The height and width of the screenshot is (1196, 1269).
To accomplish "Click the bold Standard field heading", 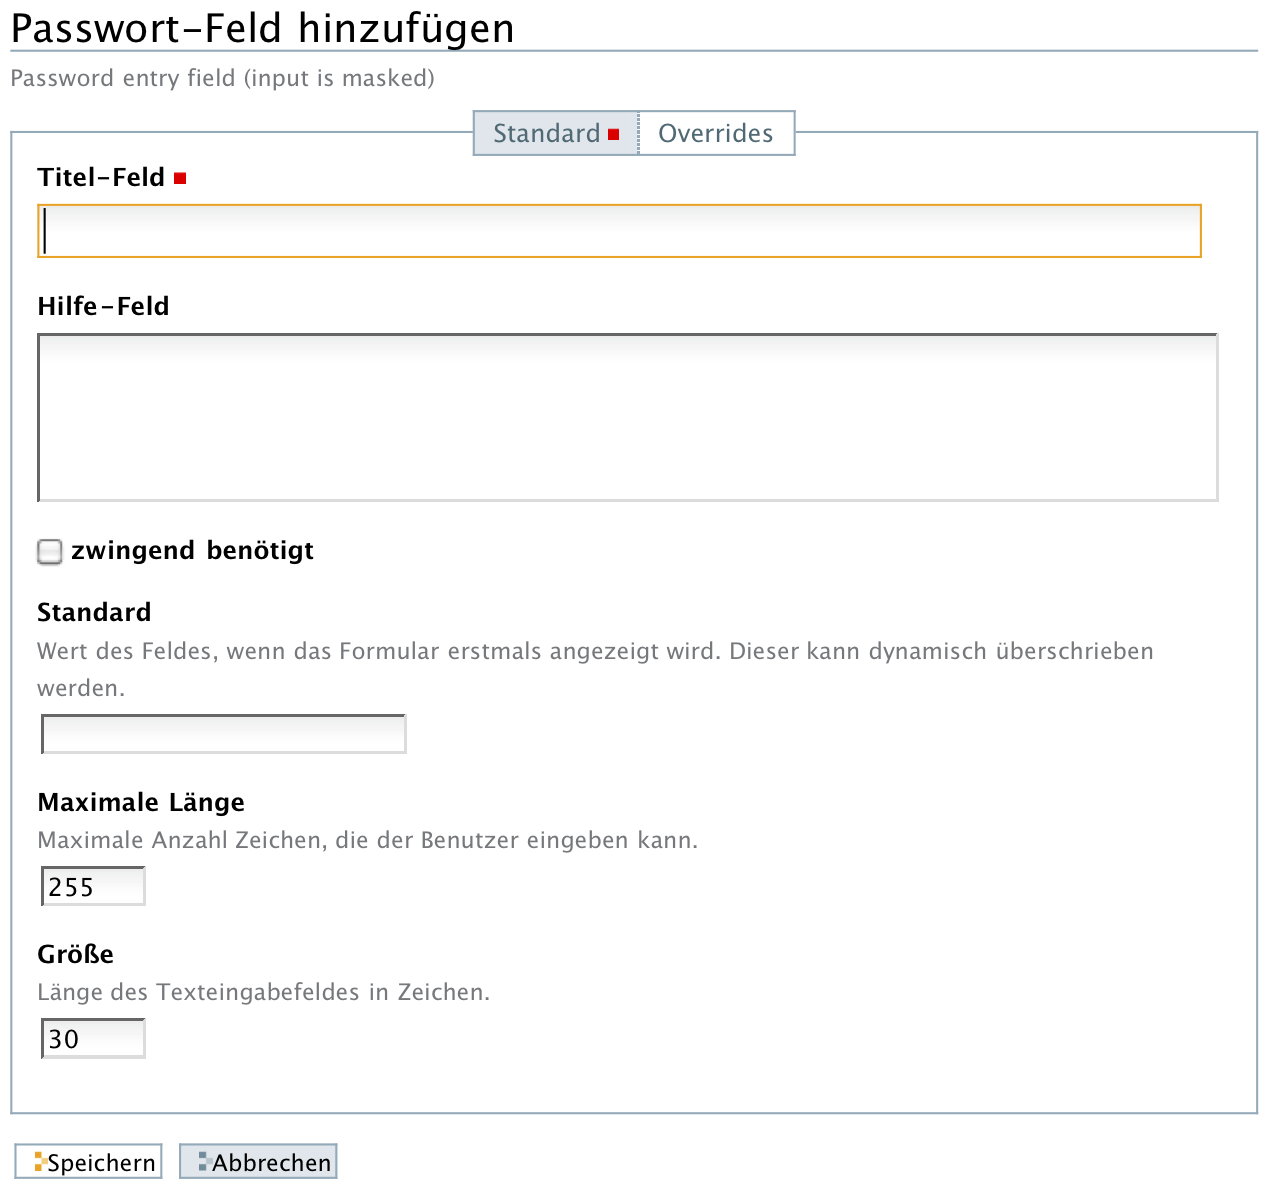I will coord(94,612).
